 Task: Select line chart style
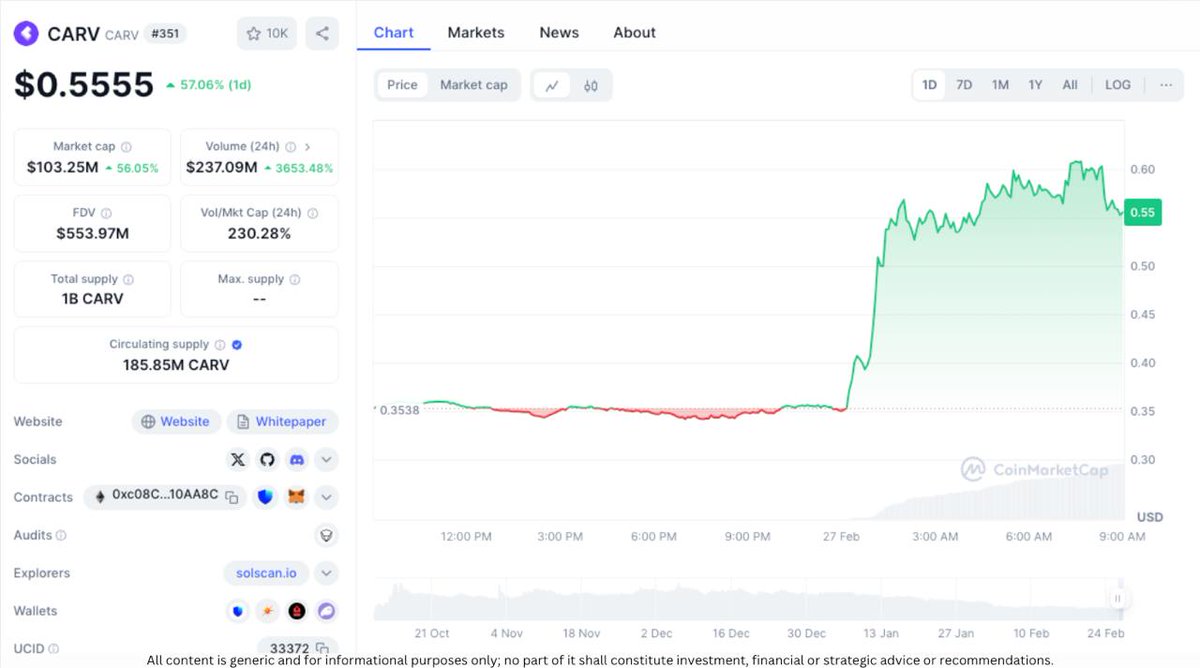[552, 85]
